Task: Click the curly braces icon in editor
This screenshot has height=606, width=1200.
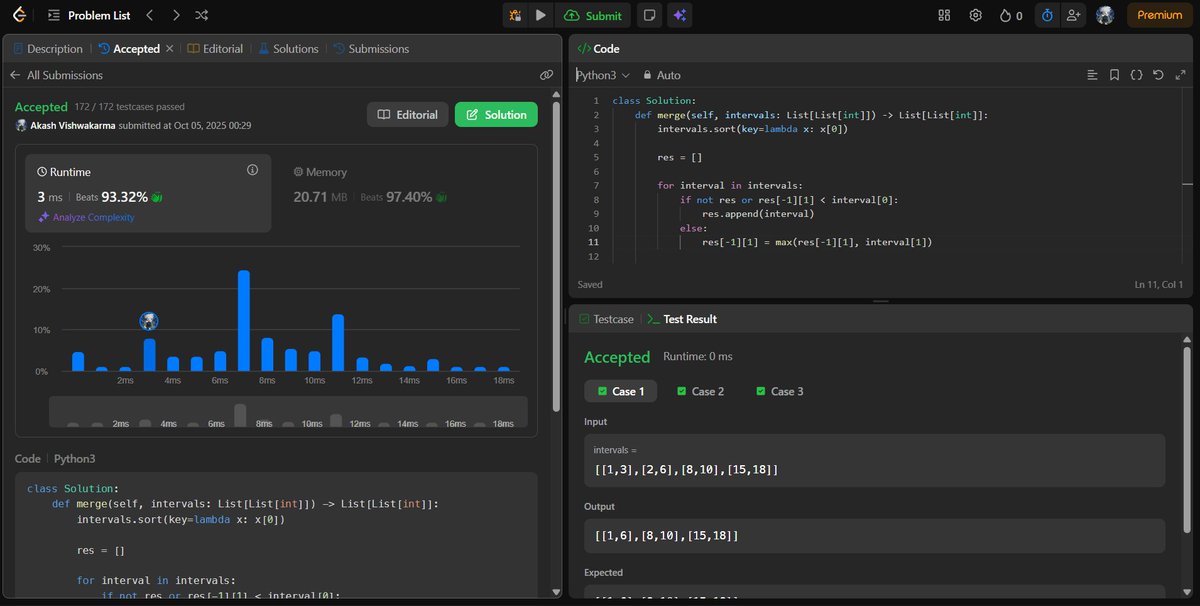Action: (1136, 75)
